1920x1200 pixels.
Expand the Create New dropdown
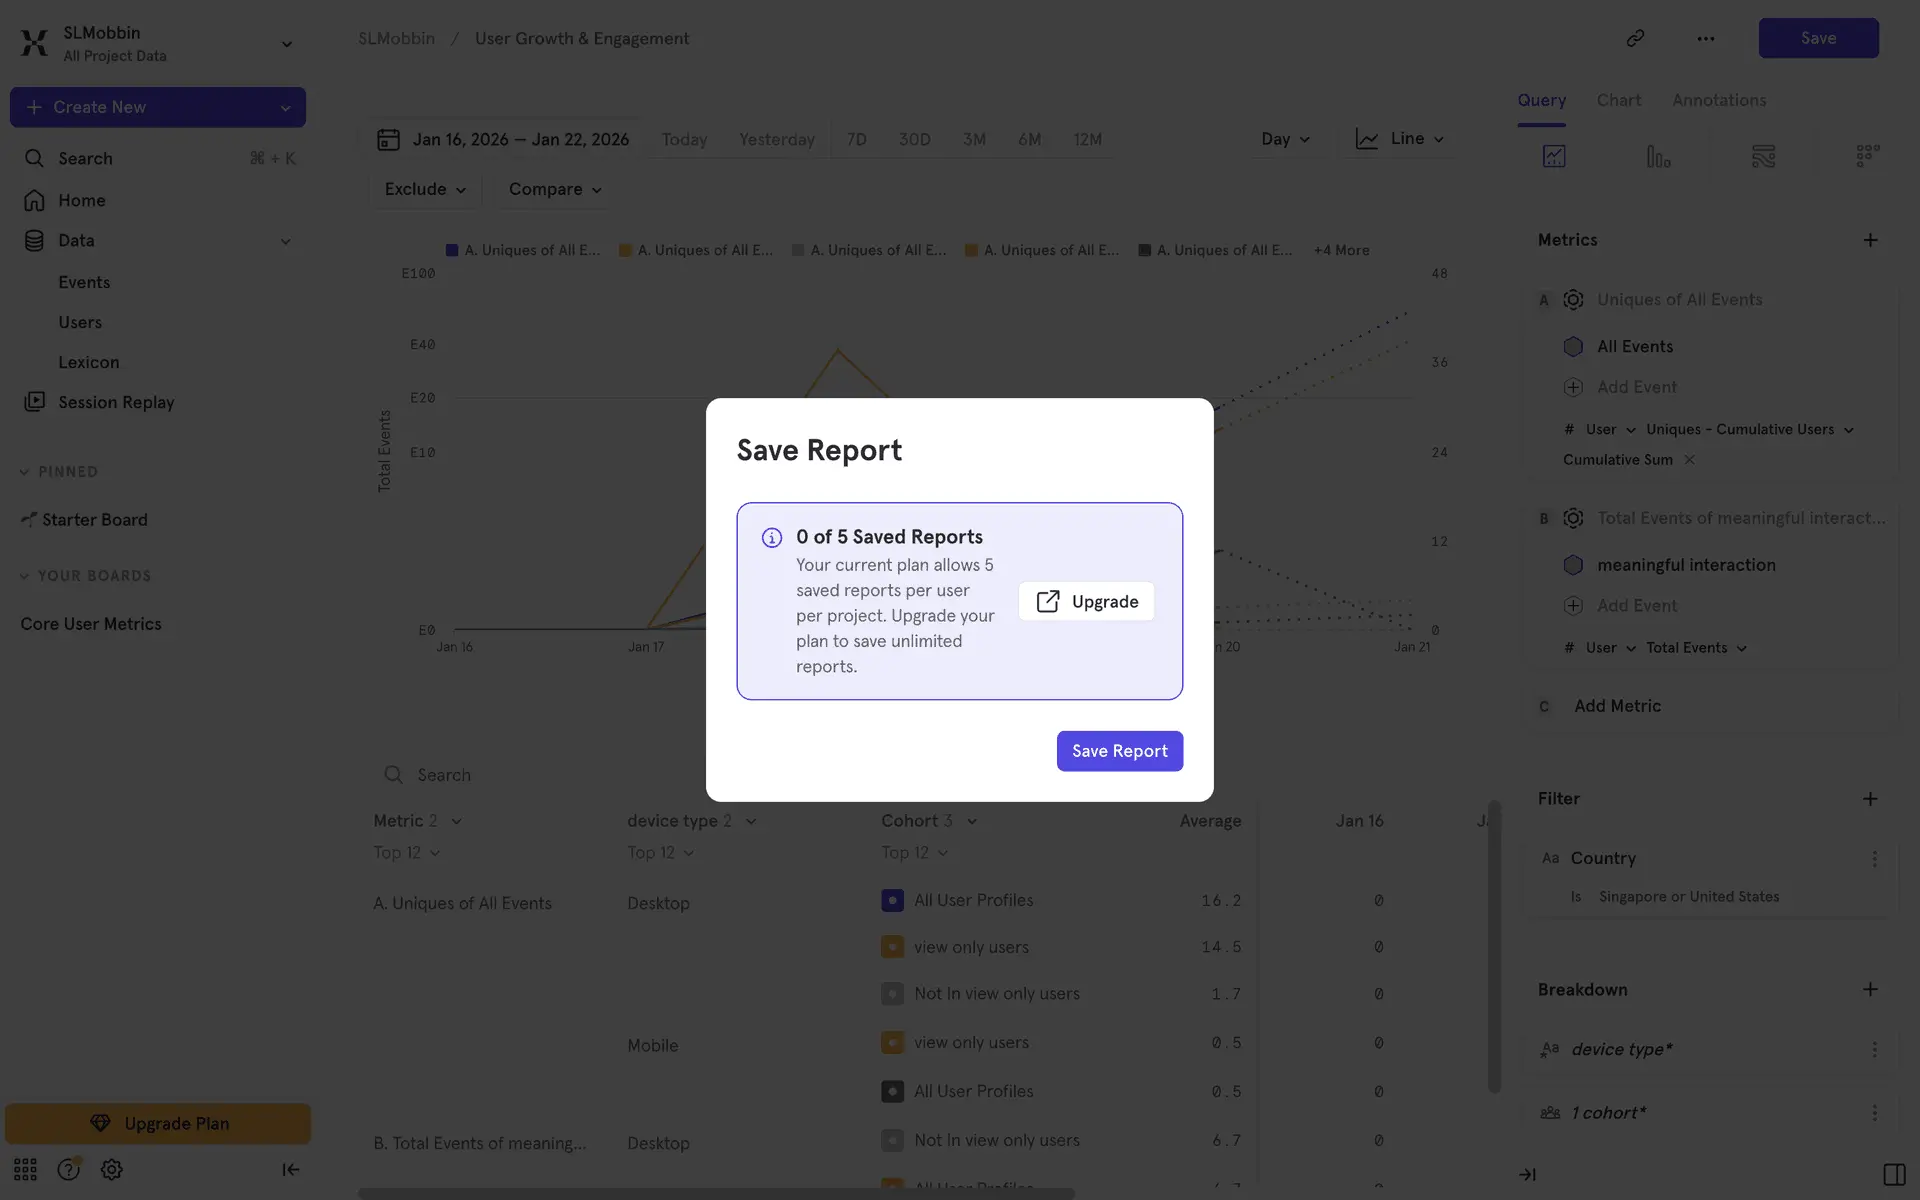point(285,107)
